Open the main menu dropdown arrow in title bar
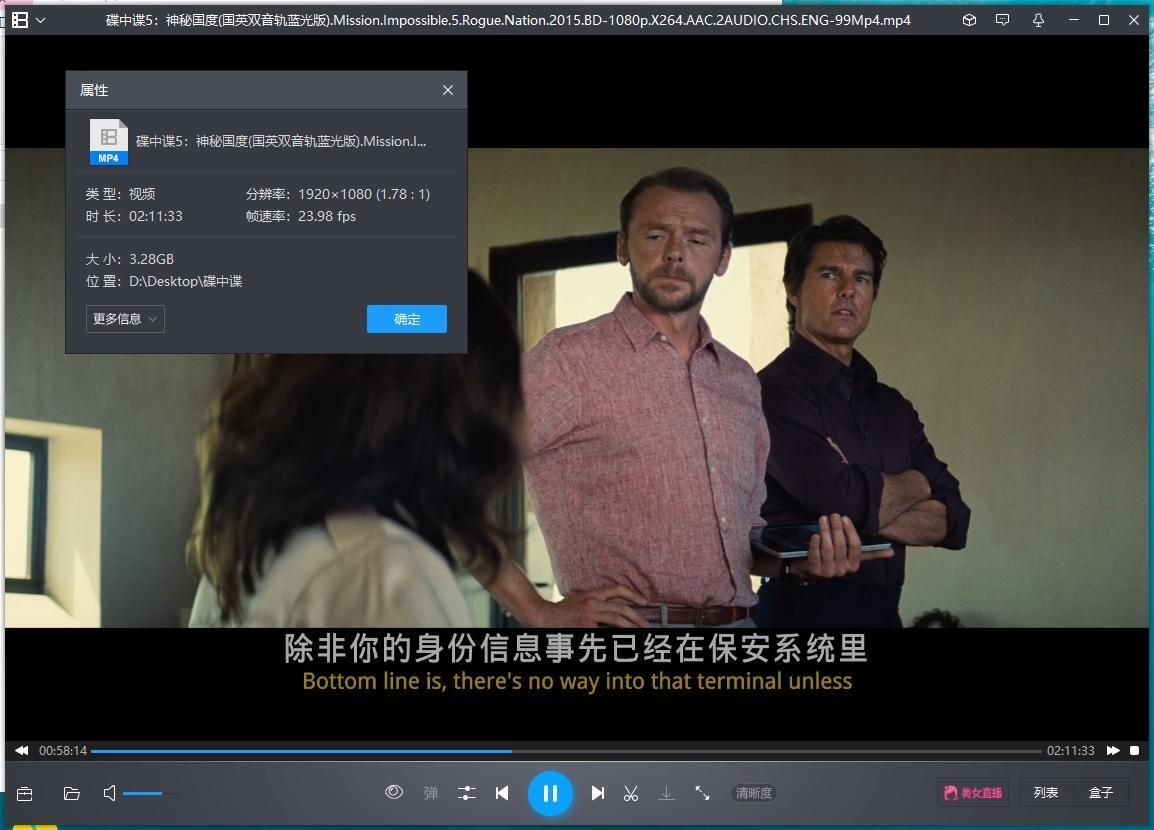The image size is (1154, 830). [x=40, y=20]
